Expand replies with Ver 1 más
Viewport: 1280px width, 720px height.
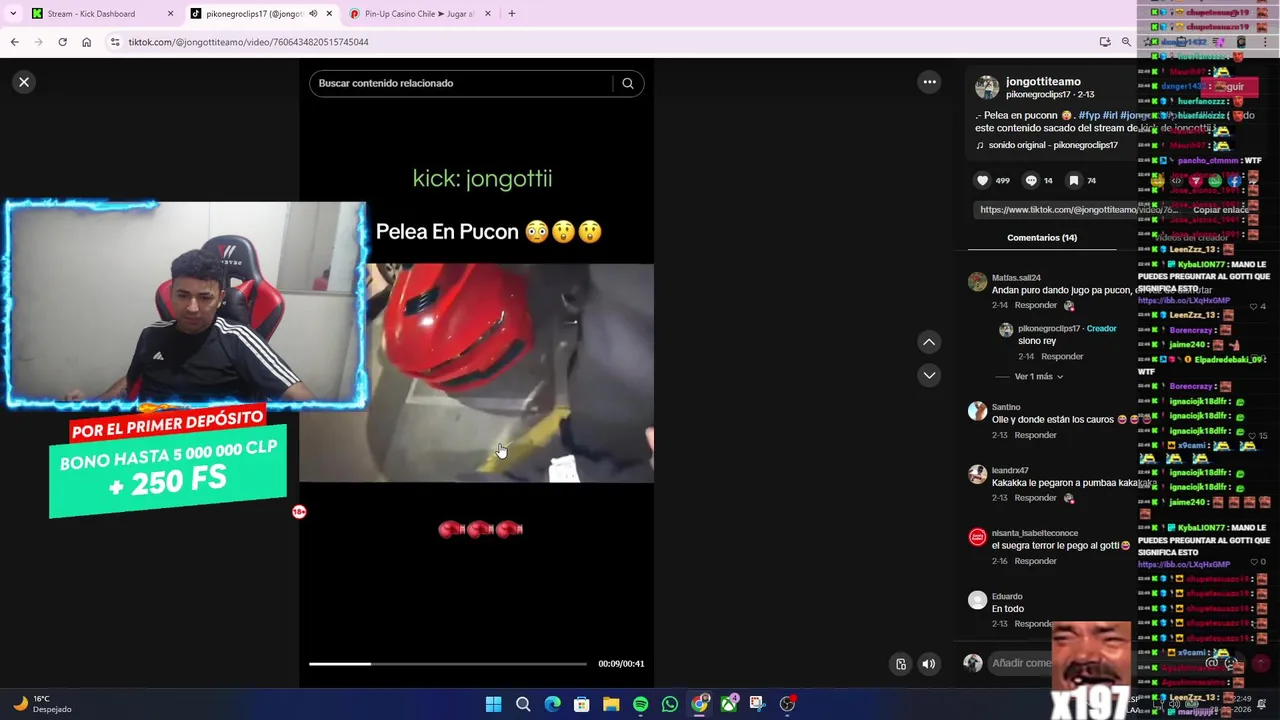pos(1039,377)
